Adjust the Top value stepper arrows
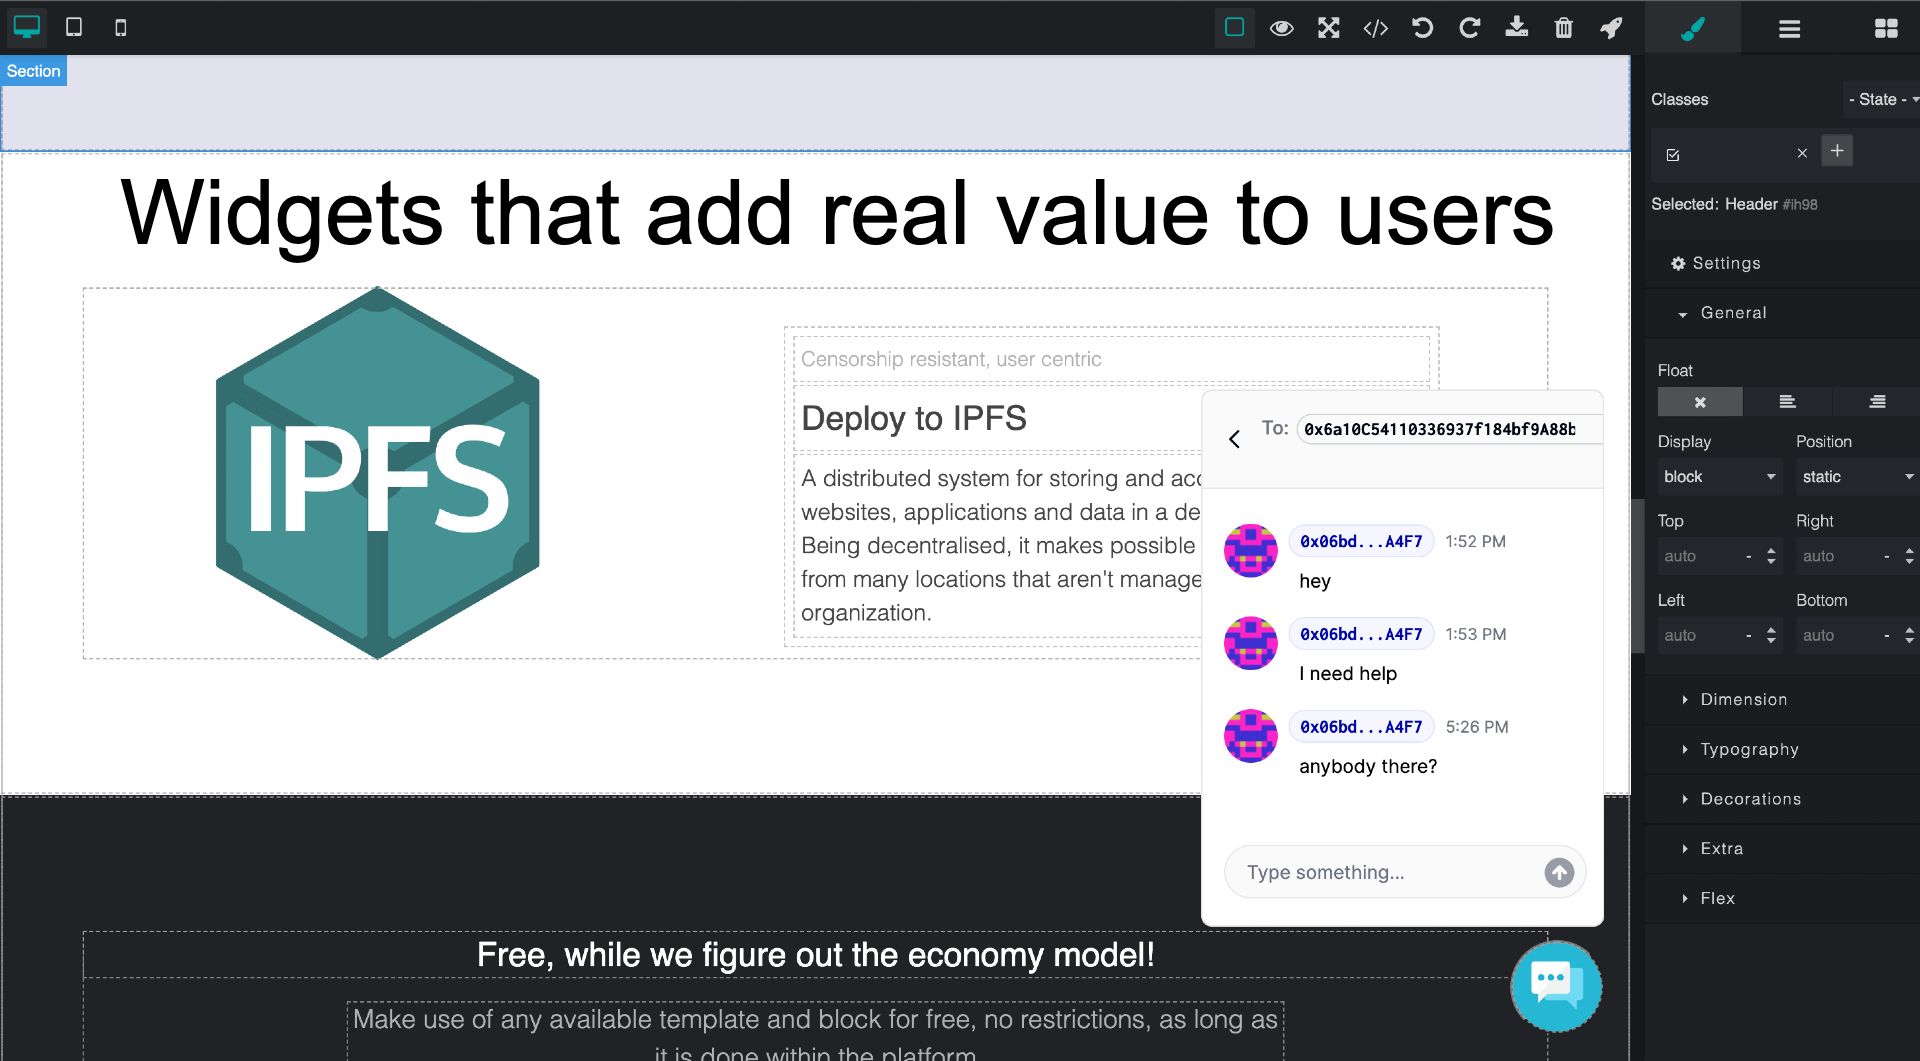Viewport: 1920px width, 1061px height. pyautogui.click(x=1771, y=556)
